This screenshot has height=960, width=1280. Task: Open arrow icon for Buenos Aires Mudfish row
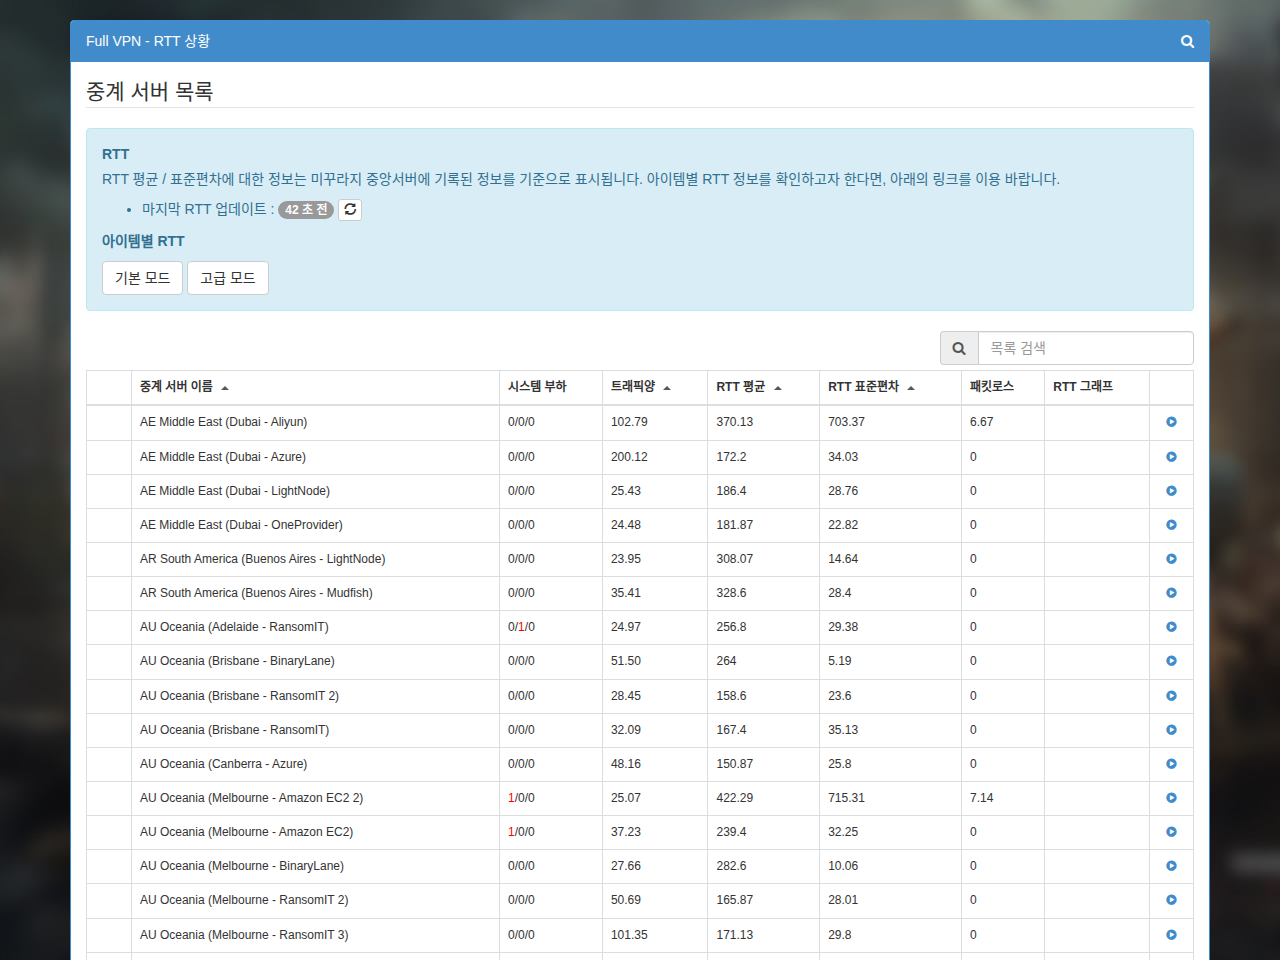(x=1171, y=593)
